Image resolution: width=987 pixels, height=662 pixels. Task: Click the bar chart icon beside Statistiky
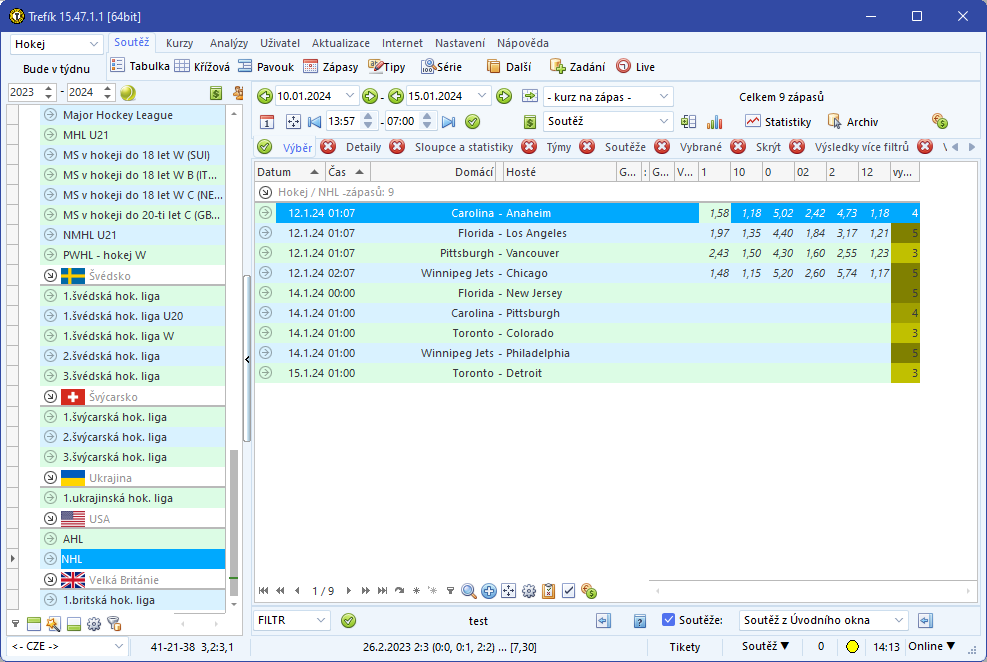tap(714, 121)
